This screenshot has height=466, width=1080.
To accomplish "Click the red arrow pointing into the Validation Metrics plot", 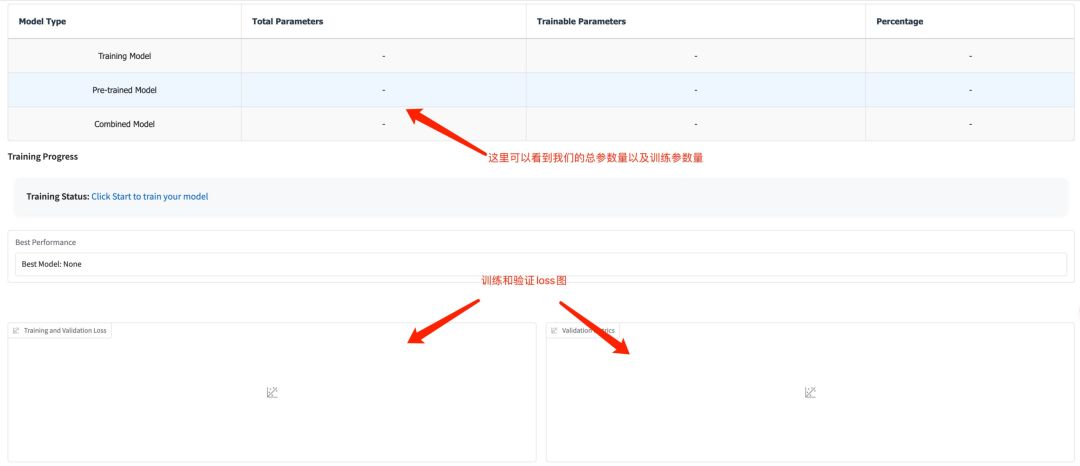I will [x=596, y=328].
